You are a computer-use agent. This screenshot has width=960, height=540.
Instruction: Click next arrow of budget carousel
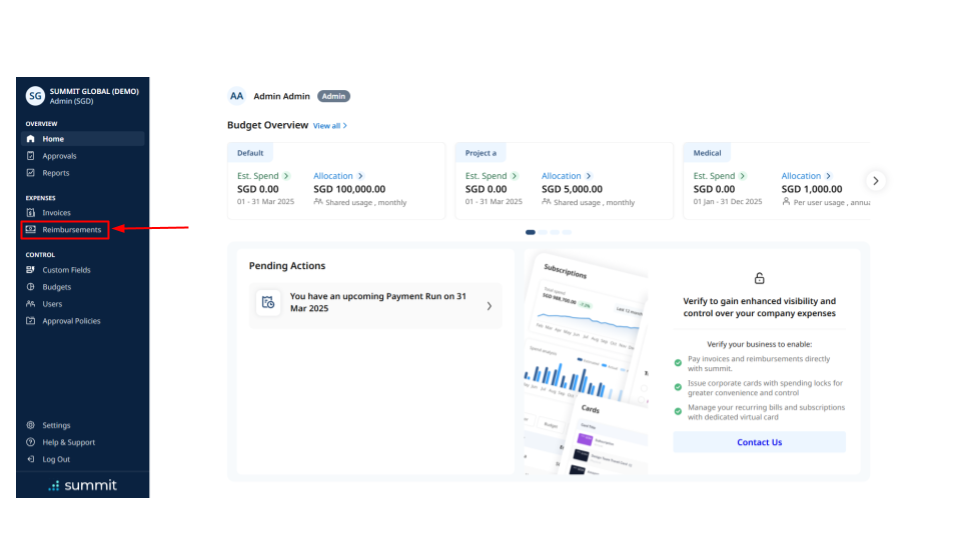(876, 181)
